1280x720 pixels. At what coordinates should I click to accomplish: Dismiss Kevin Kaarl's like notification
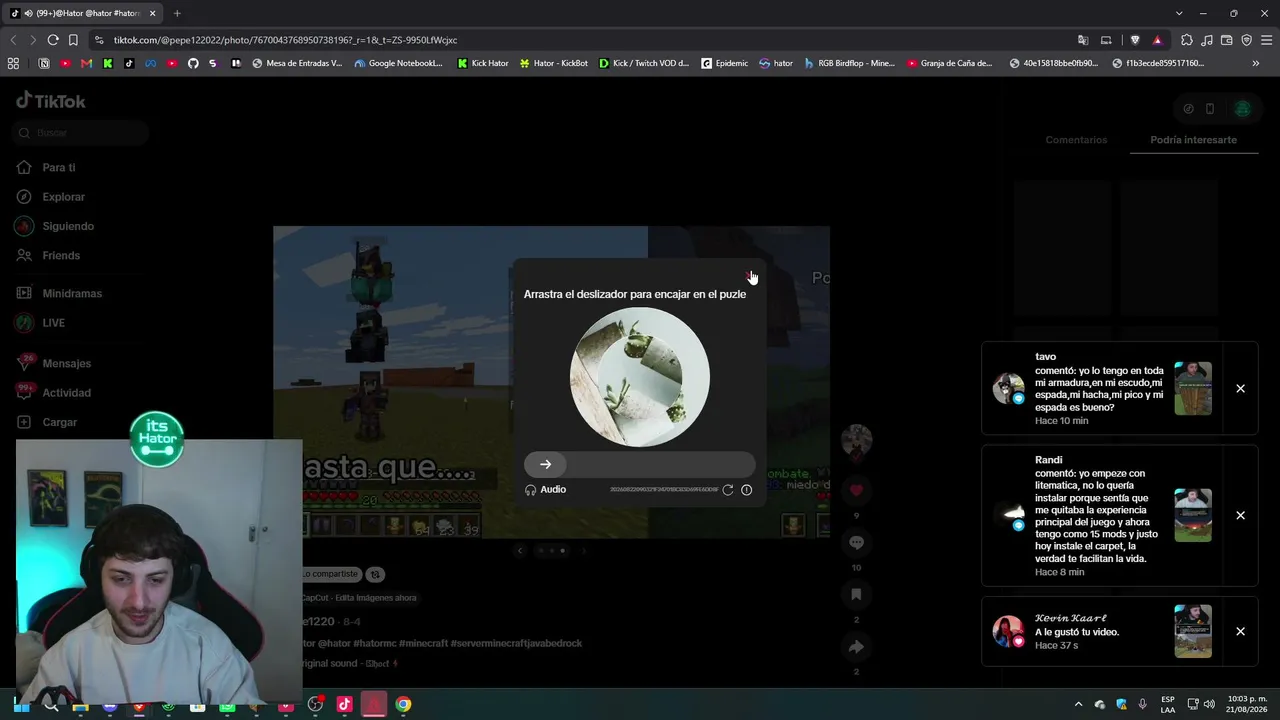coord(1240,631)
